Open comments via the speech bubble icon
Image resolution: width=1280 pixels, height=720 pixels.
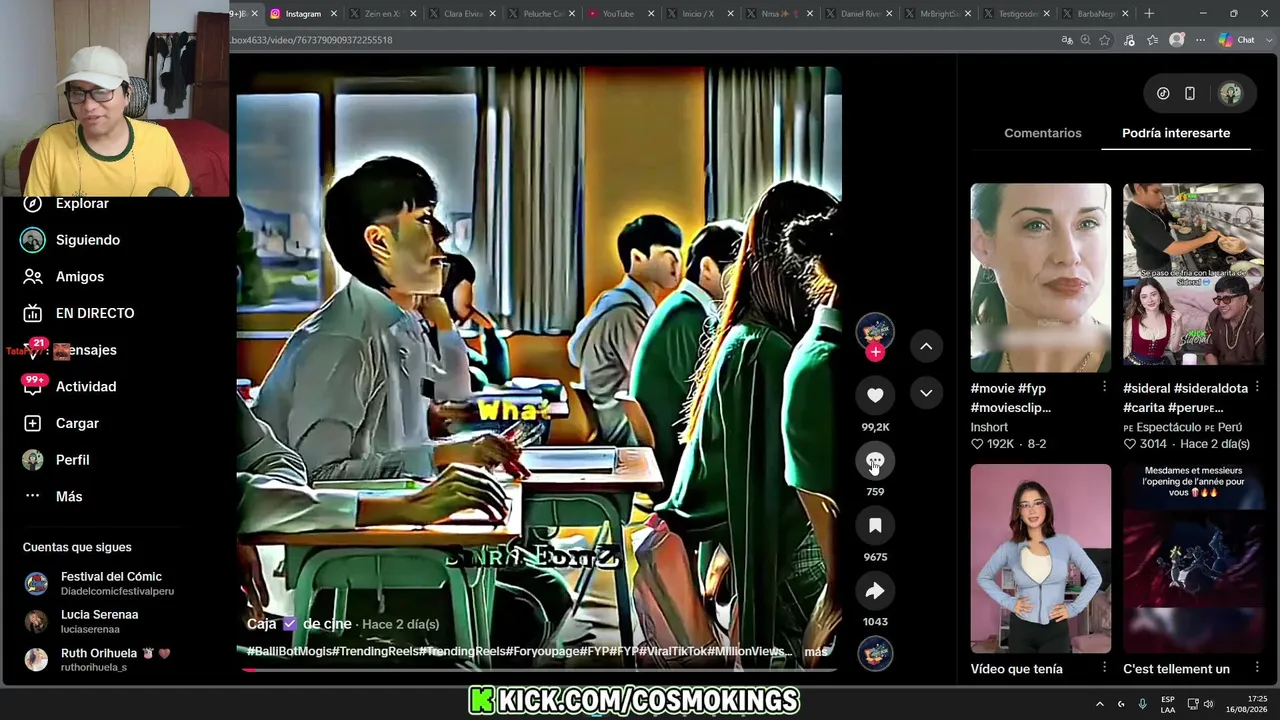click(x=875, y=461)
